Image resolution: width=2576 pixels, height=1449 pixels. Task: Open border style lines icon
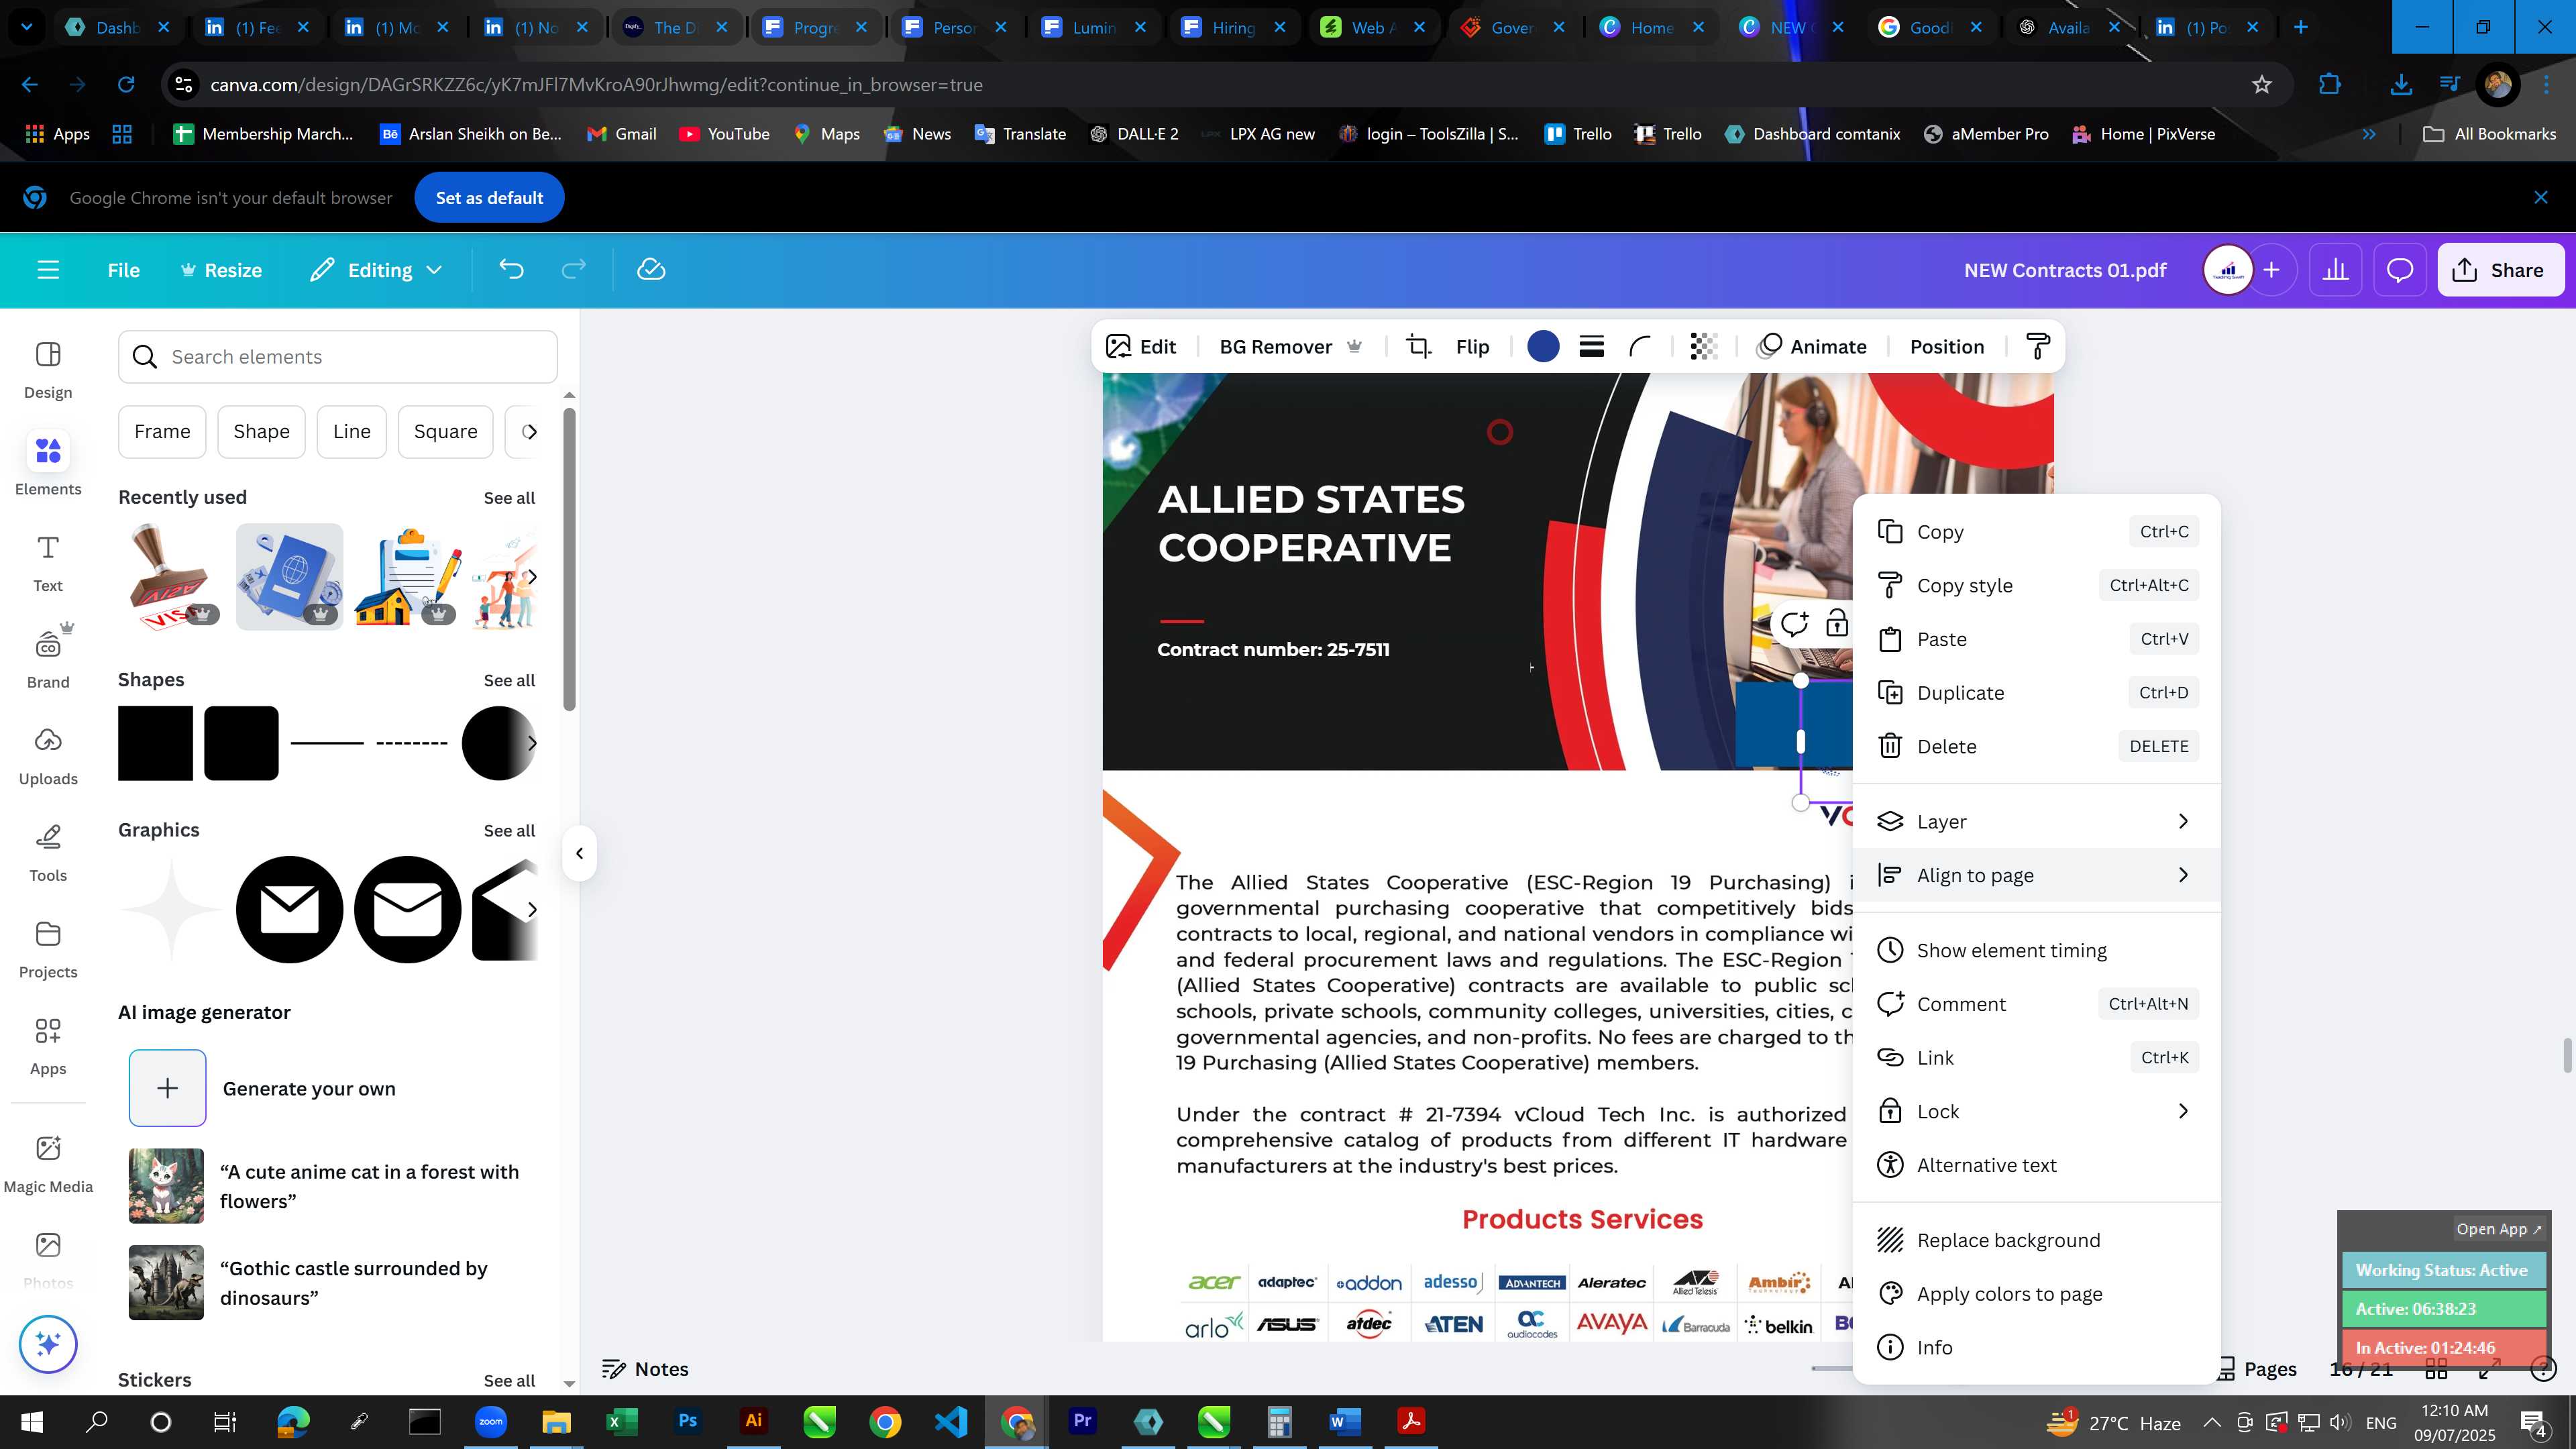pyautogui.click(x=1592, y=347)
